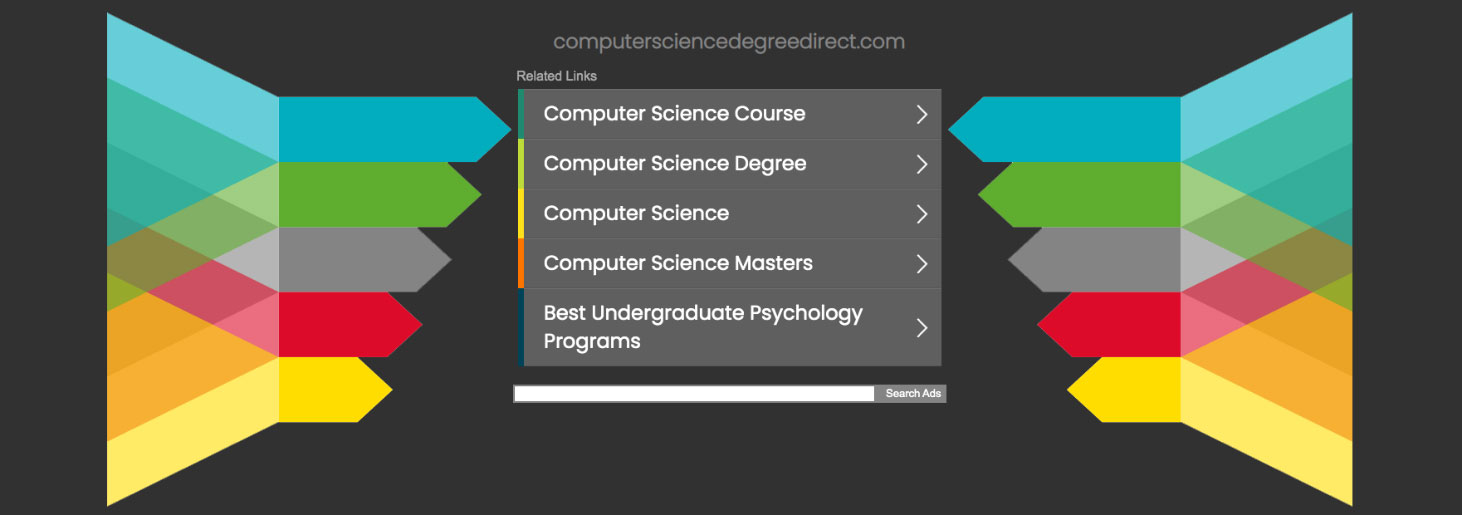
Task: Click the right gray arrow graphic
Action: tap(1095, 260)
